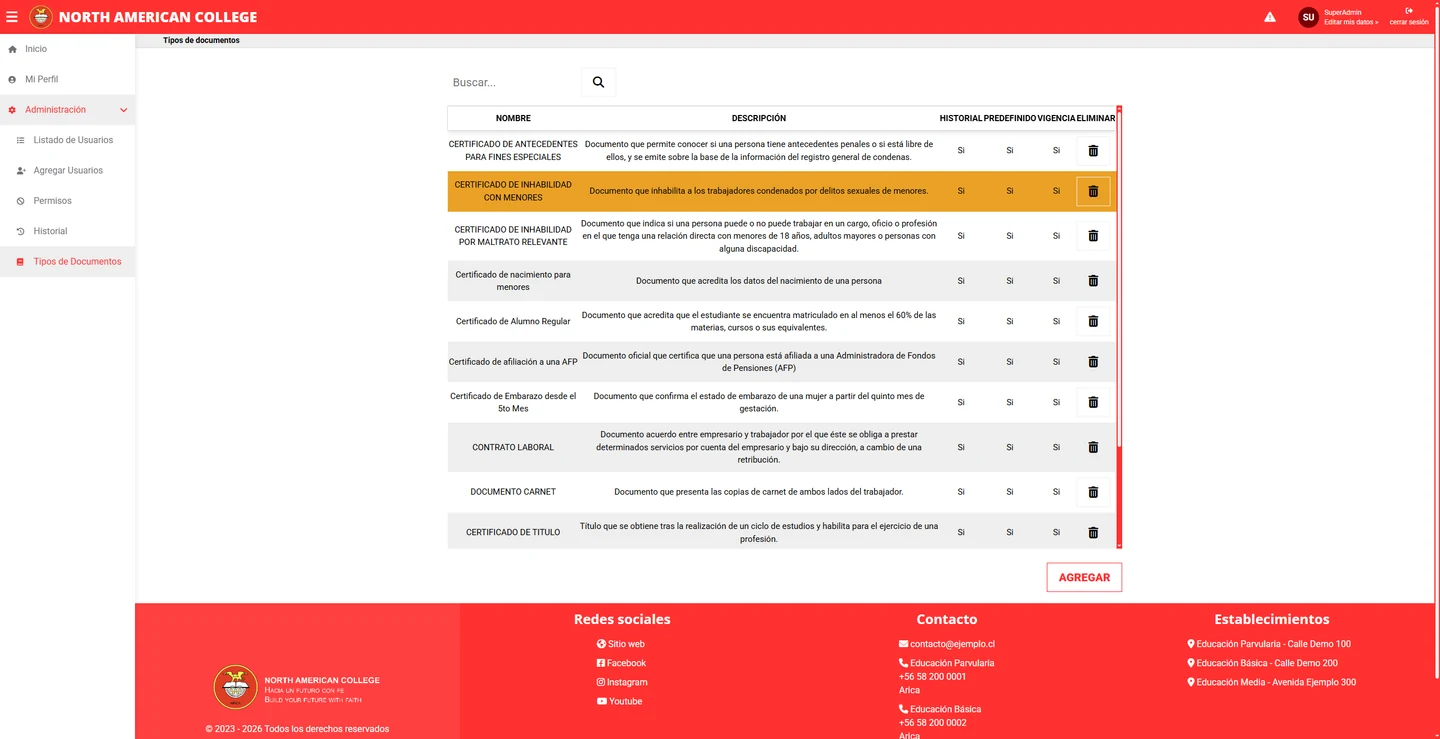The width and height of the screenshot is (1440, 739).
Task: Click the Tipos de Documentos icon in sidebar
Action: coord(21,262)
